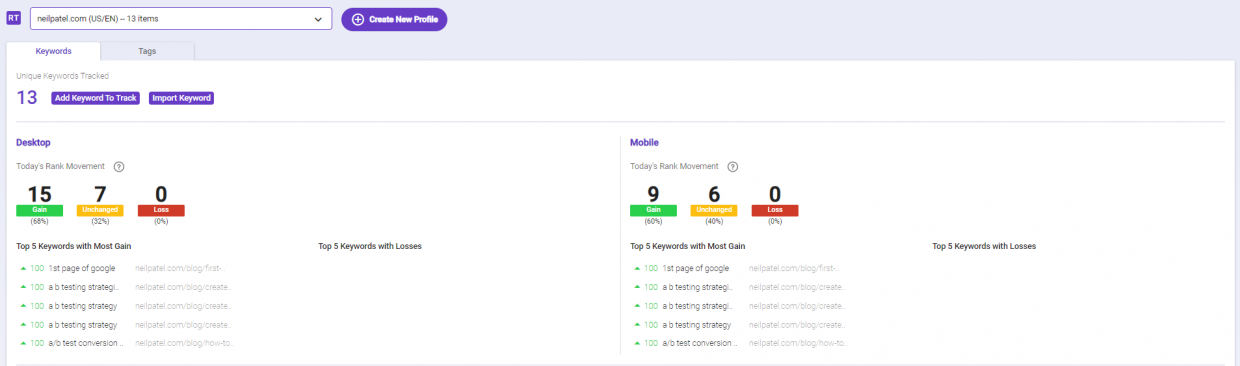Click the Create New Profile button
The image size is (1240, 366).
pyautogui.click(x=394, y=19)
